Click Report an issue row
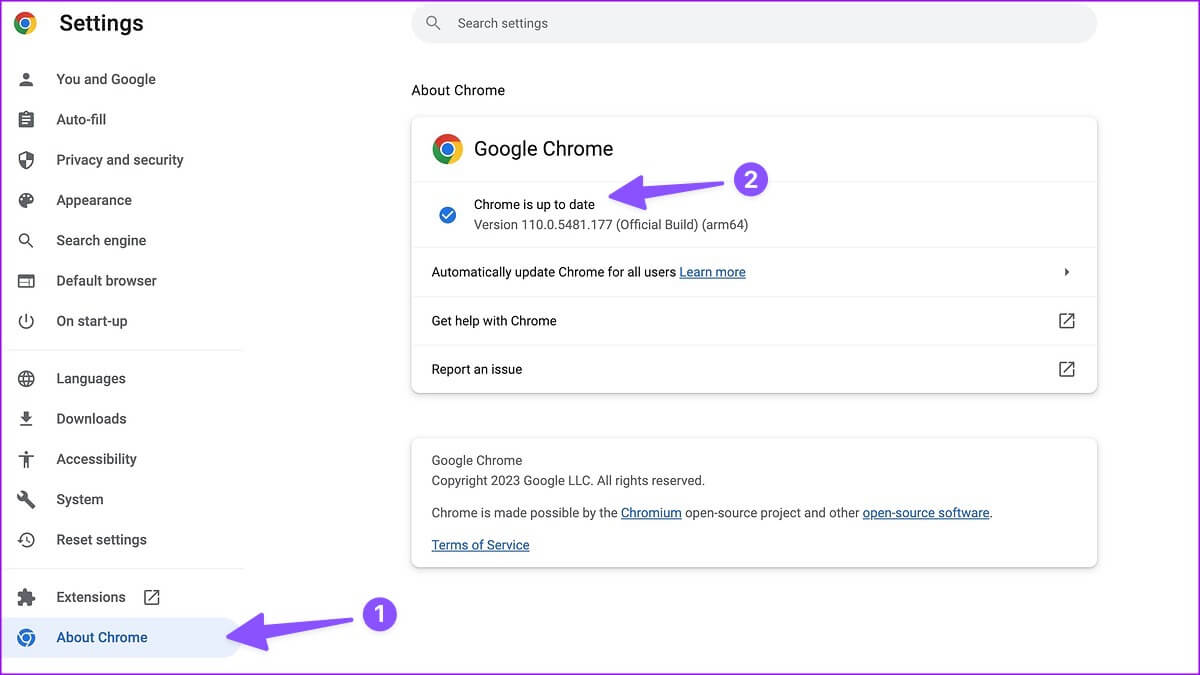This screenshot has width=1200, height=675. click(754, 369)
